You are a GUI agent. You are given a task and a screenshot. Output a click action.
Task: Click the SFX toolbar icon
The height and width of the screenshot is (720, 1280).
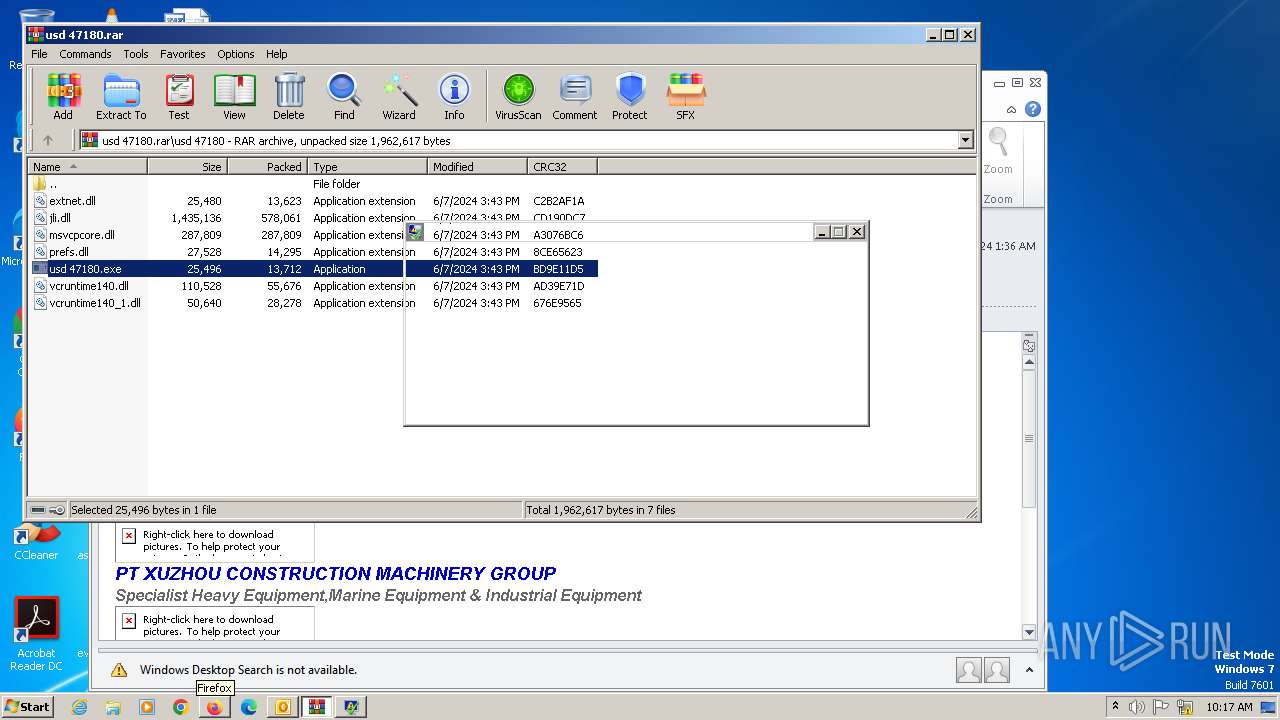tap(685, 97)
